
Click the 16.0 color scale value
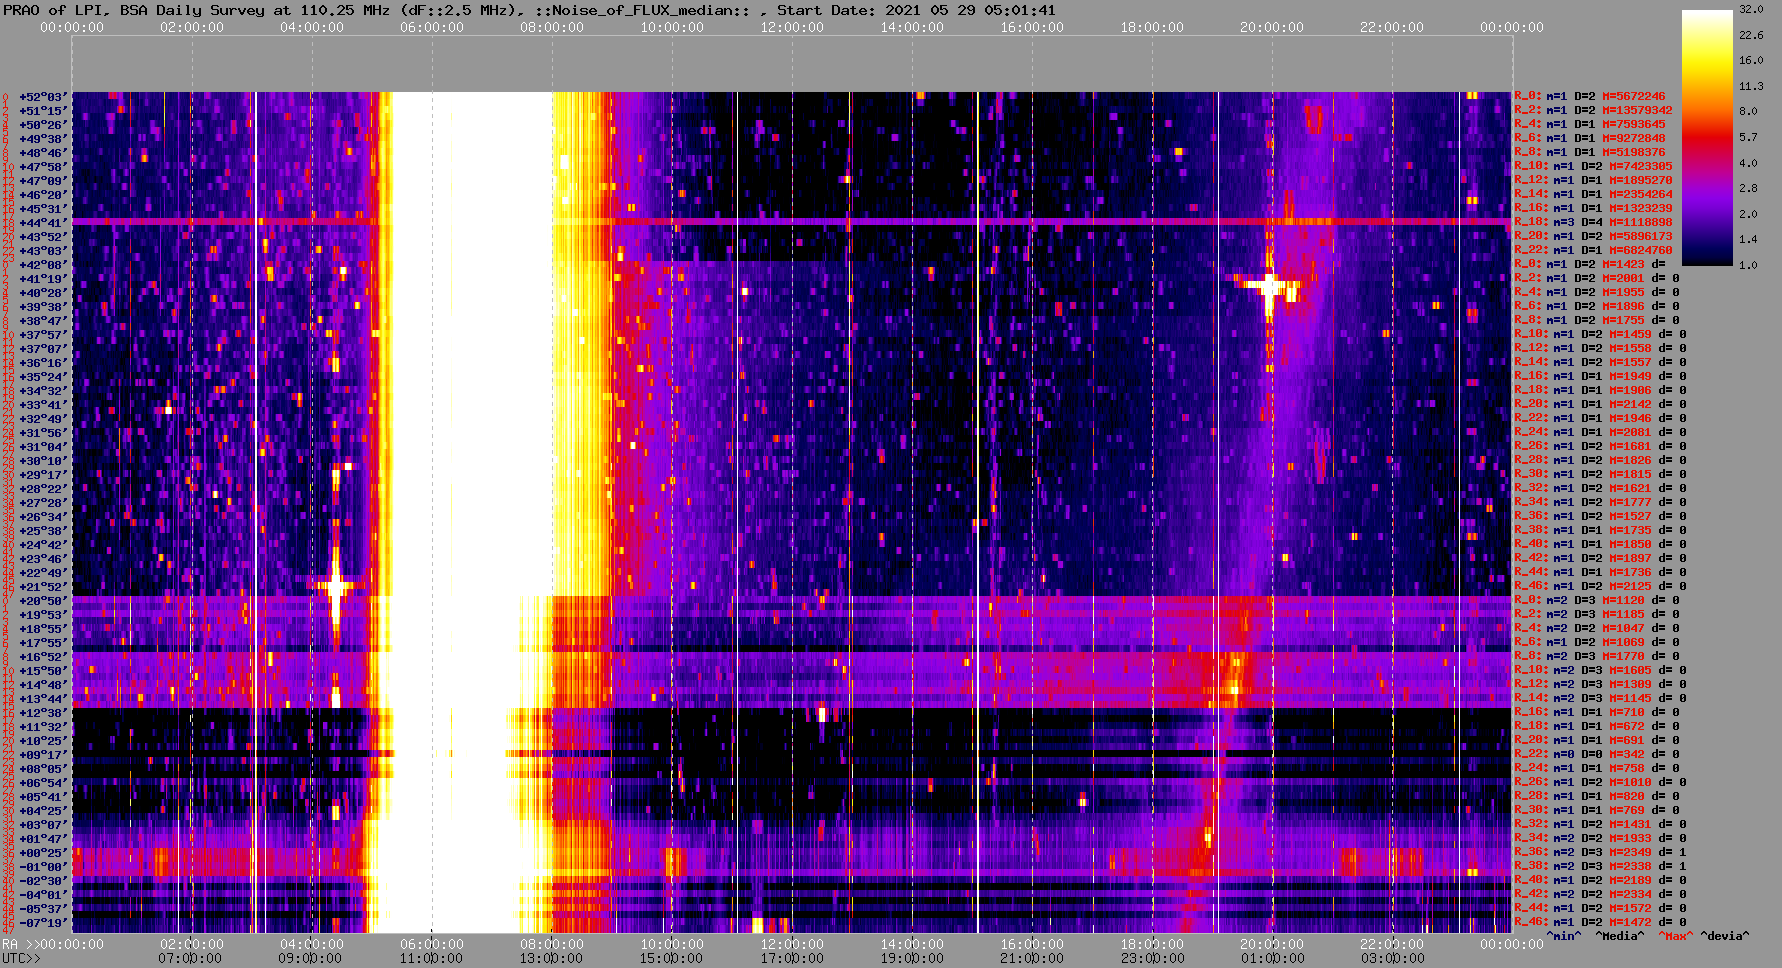click(x=1751, y=60)
